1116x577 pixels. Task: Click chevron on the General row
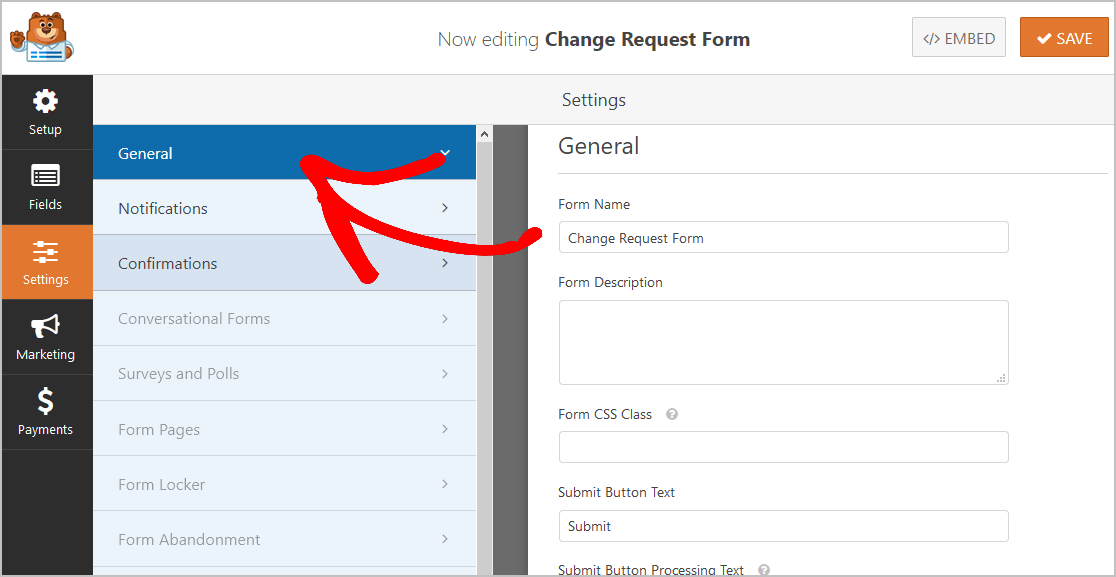[x=446, y=152]
